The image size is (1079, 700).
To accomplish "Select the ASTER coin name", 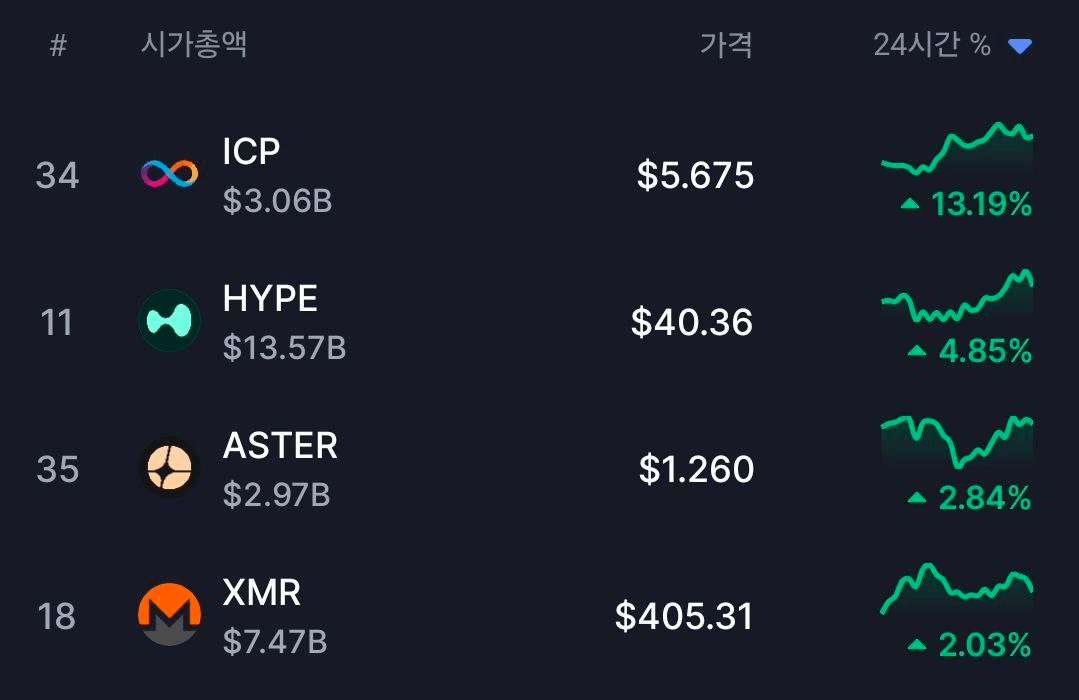I will coord(280,445).
